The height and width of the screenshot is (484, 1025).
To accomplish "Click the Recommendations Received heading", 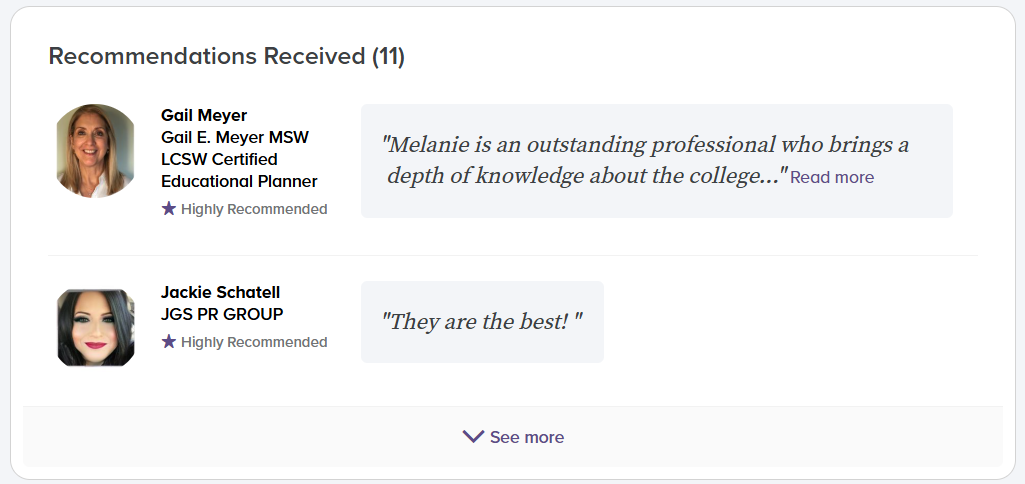I will click(207, 56).
